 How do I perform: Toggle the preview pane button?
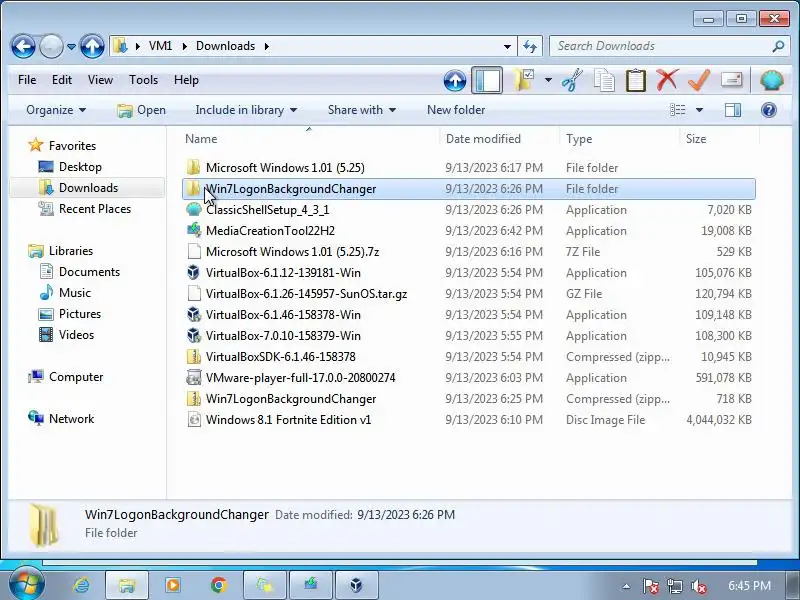[x=733, y=110]
